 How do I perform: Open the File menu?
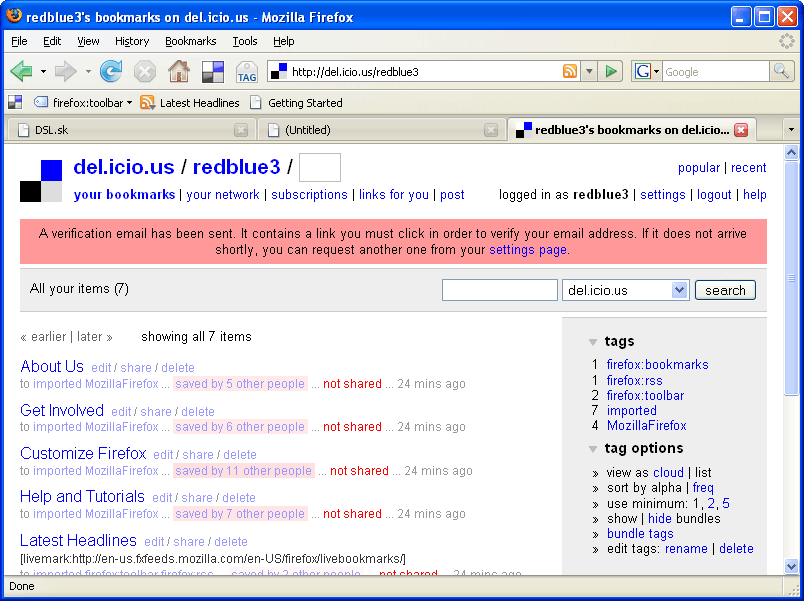[x=19, y=41]
